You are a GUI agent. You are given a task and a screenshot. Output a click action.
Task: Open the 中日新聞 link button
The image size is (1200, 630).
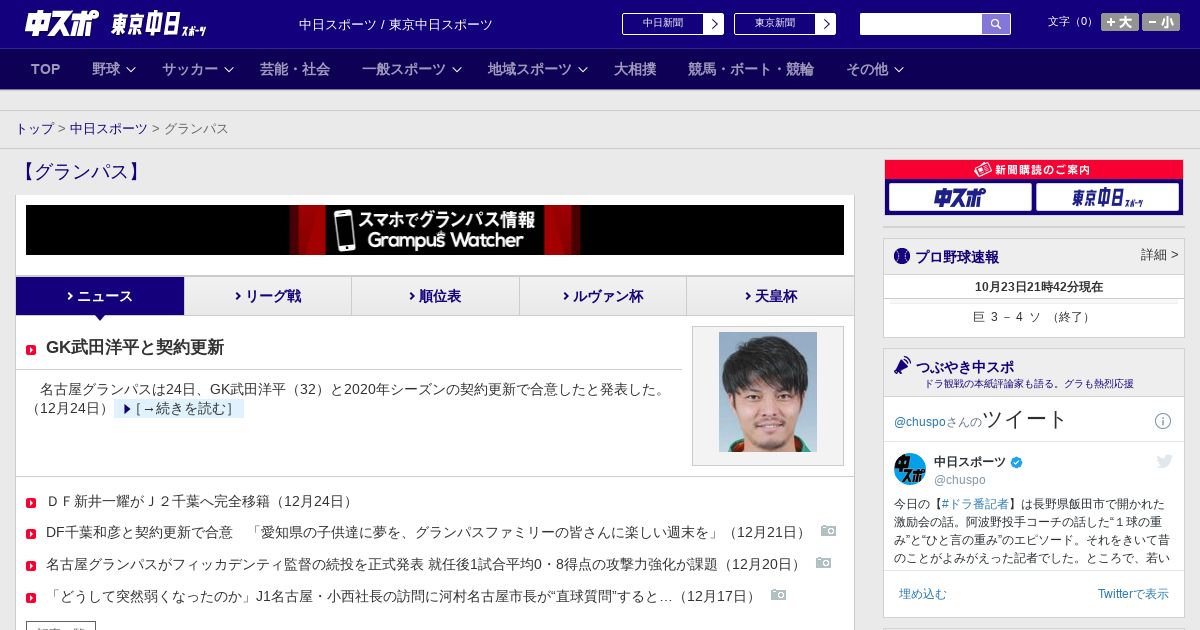pos(663,24)
